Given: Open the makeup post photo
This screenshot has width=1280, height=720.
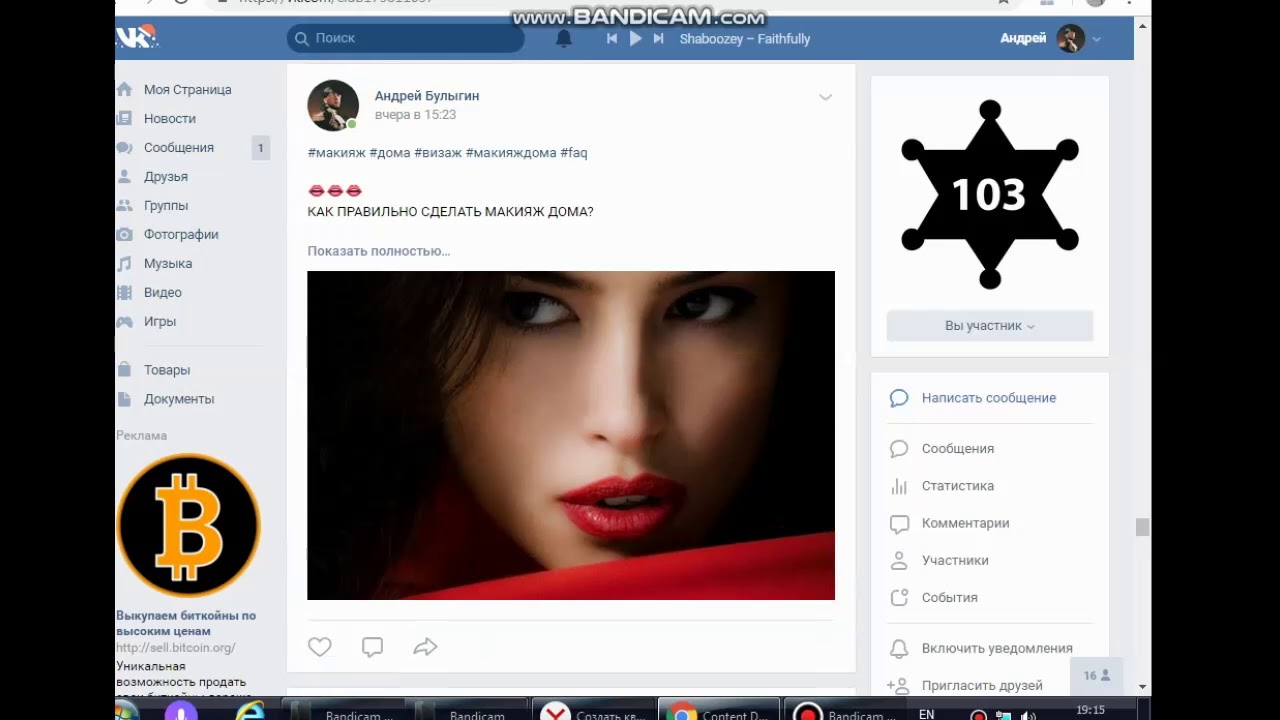Looking at the screenshot, I should (571, 435).
